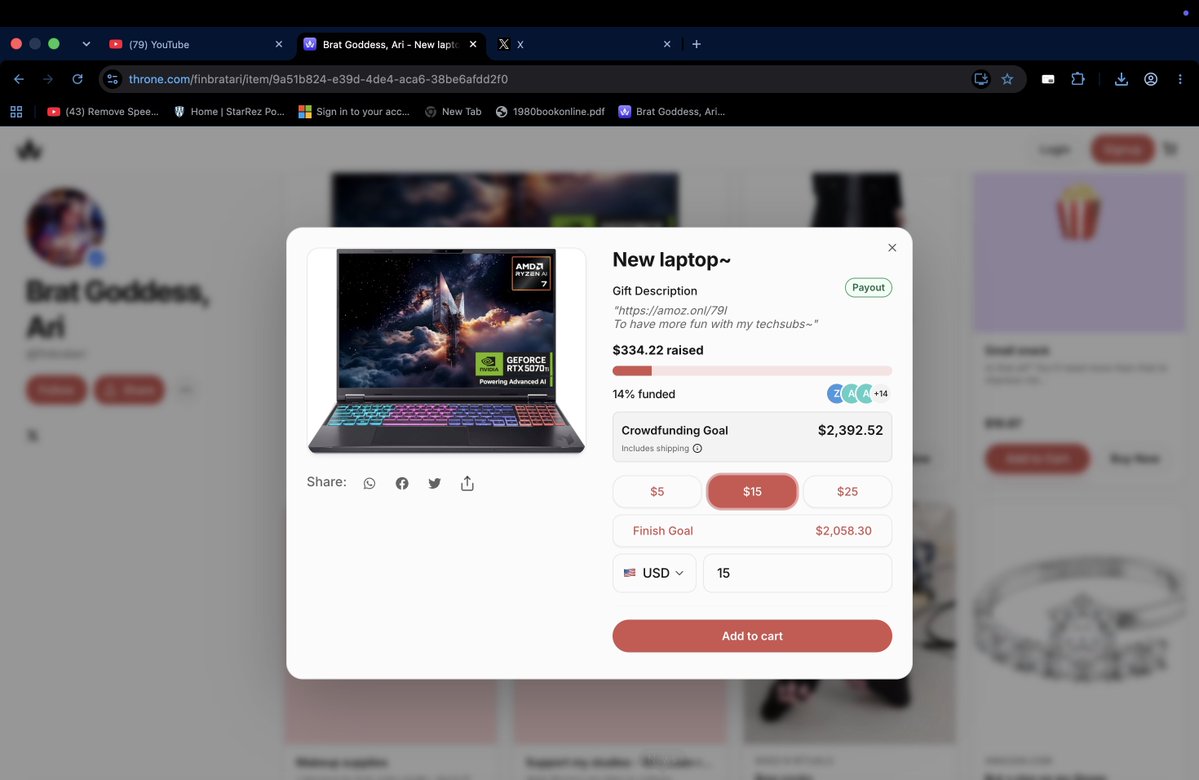Select the $25 contribution amount

847,492
